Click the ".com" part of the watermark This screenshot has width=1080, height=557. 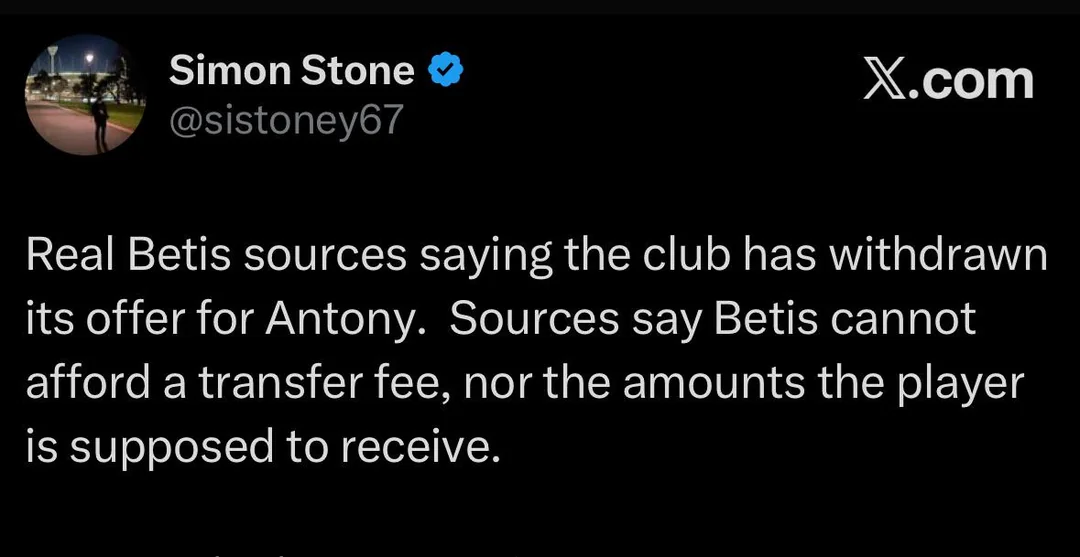[x=971, y=81]
